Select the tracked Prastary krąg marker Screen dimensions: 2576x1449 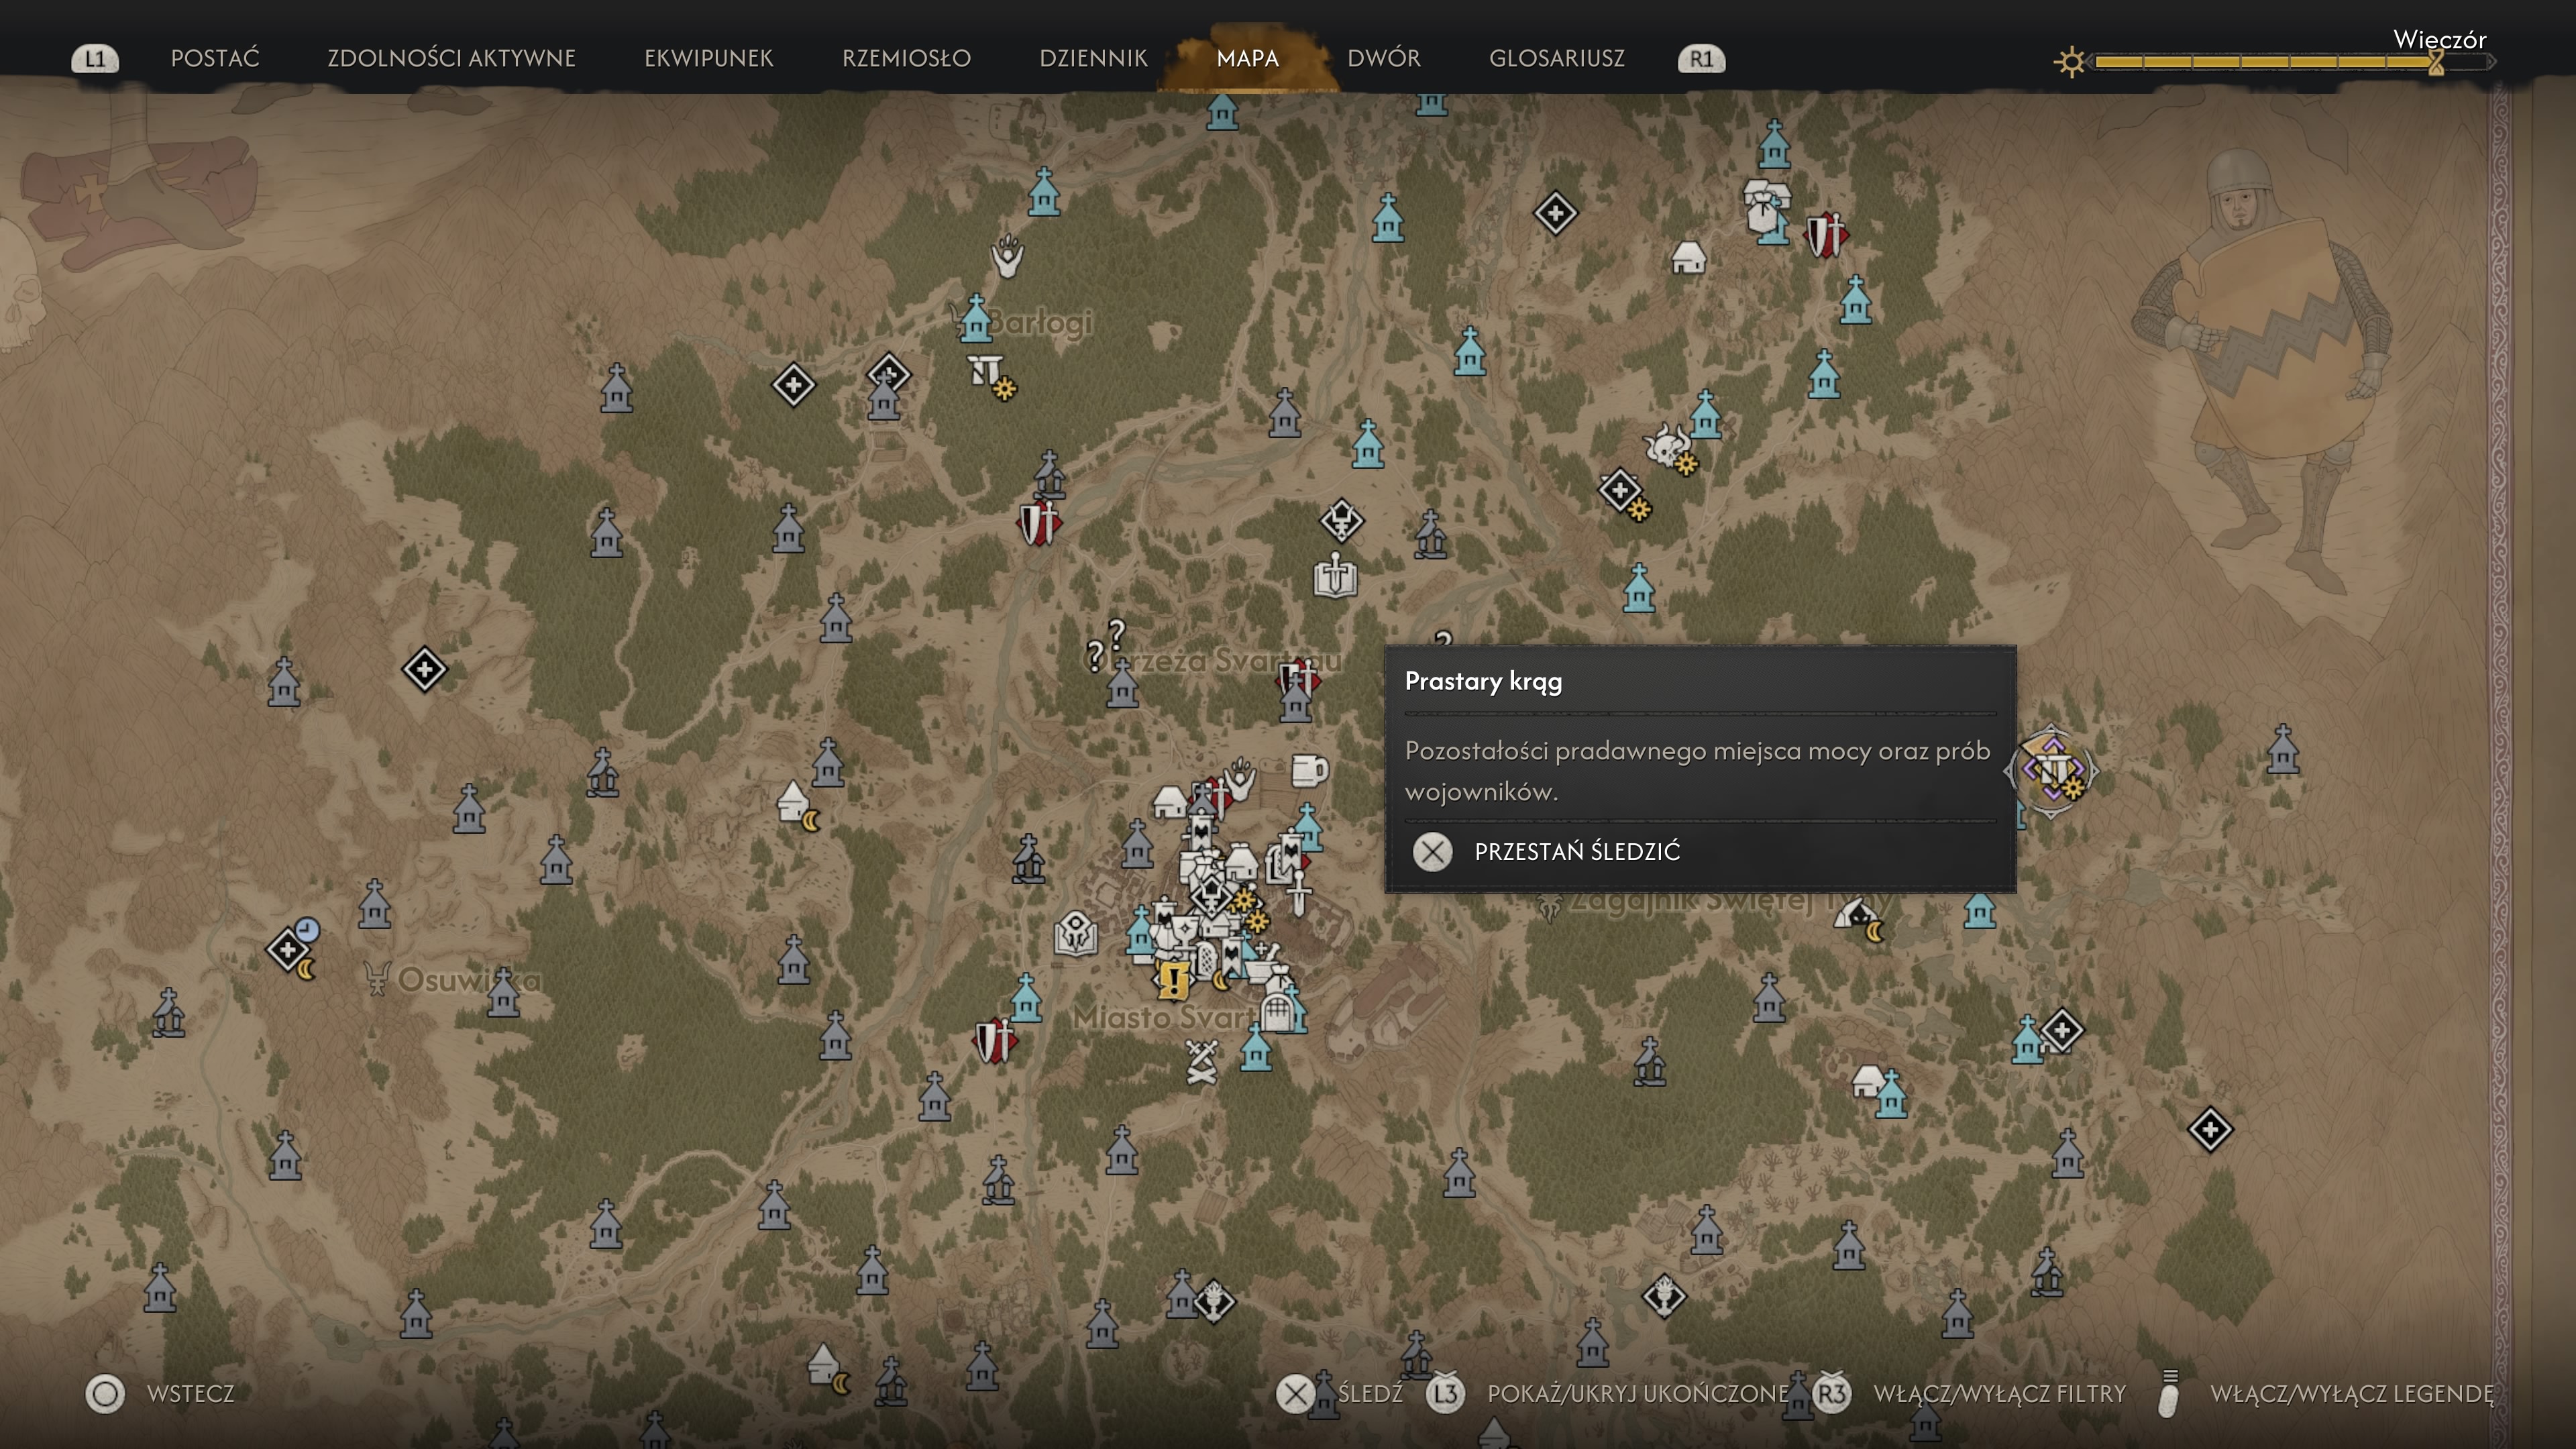[x=2052, y=771]
